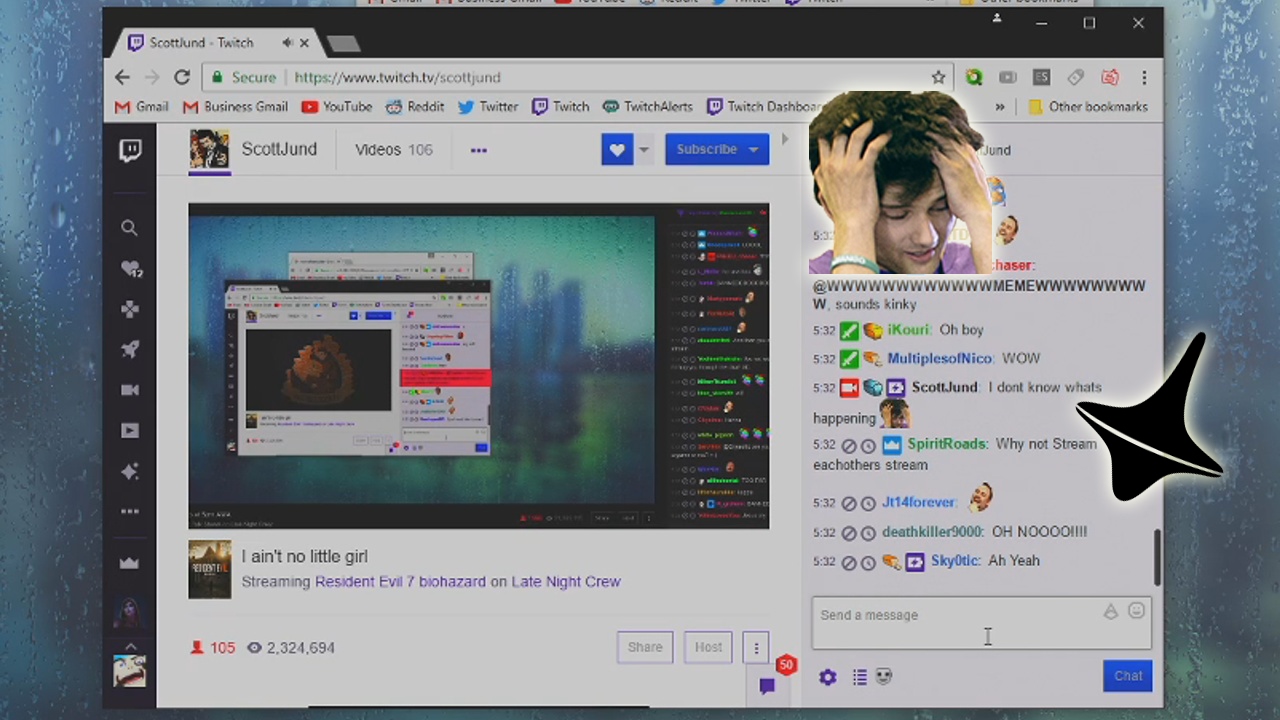Switch to the Videos 106 tab
This screenshot has height=720, width=1280.
pyautogui.click(x=394, y=149)
